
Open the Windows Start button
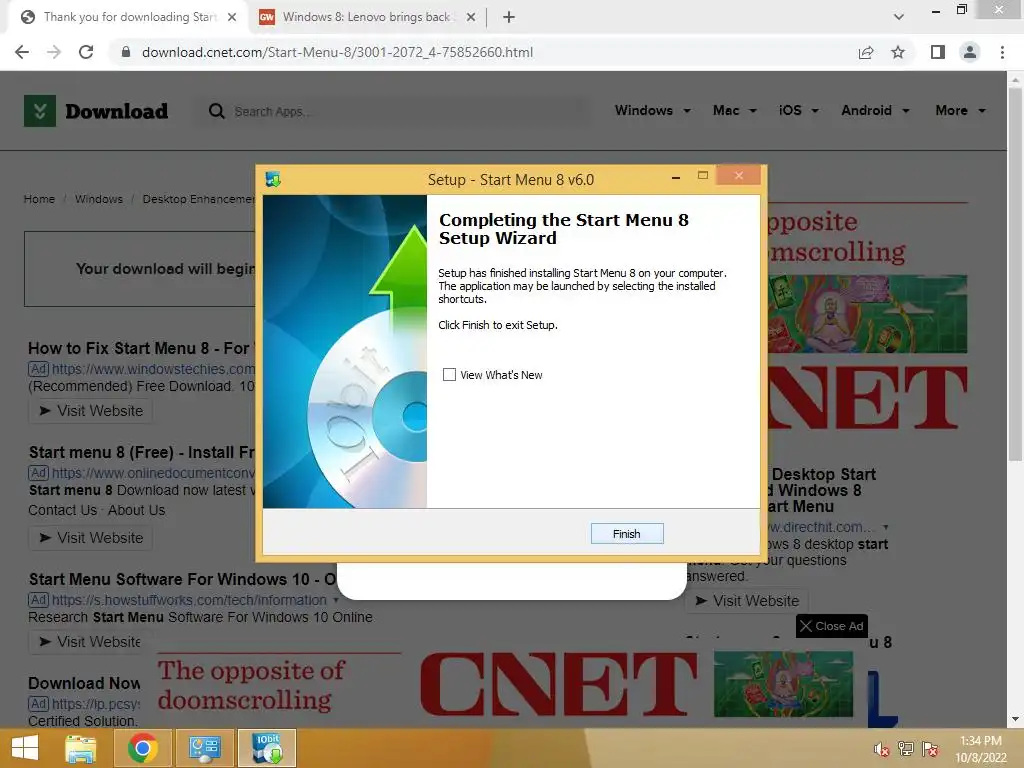click(x=25, y=748)
